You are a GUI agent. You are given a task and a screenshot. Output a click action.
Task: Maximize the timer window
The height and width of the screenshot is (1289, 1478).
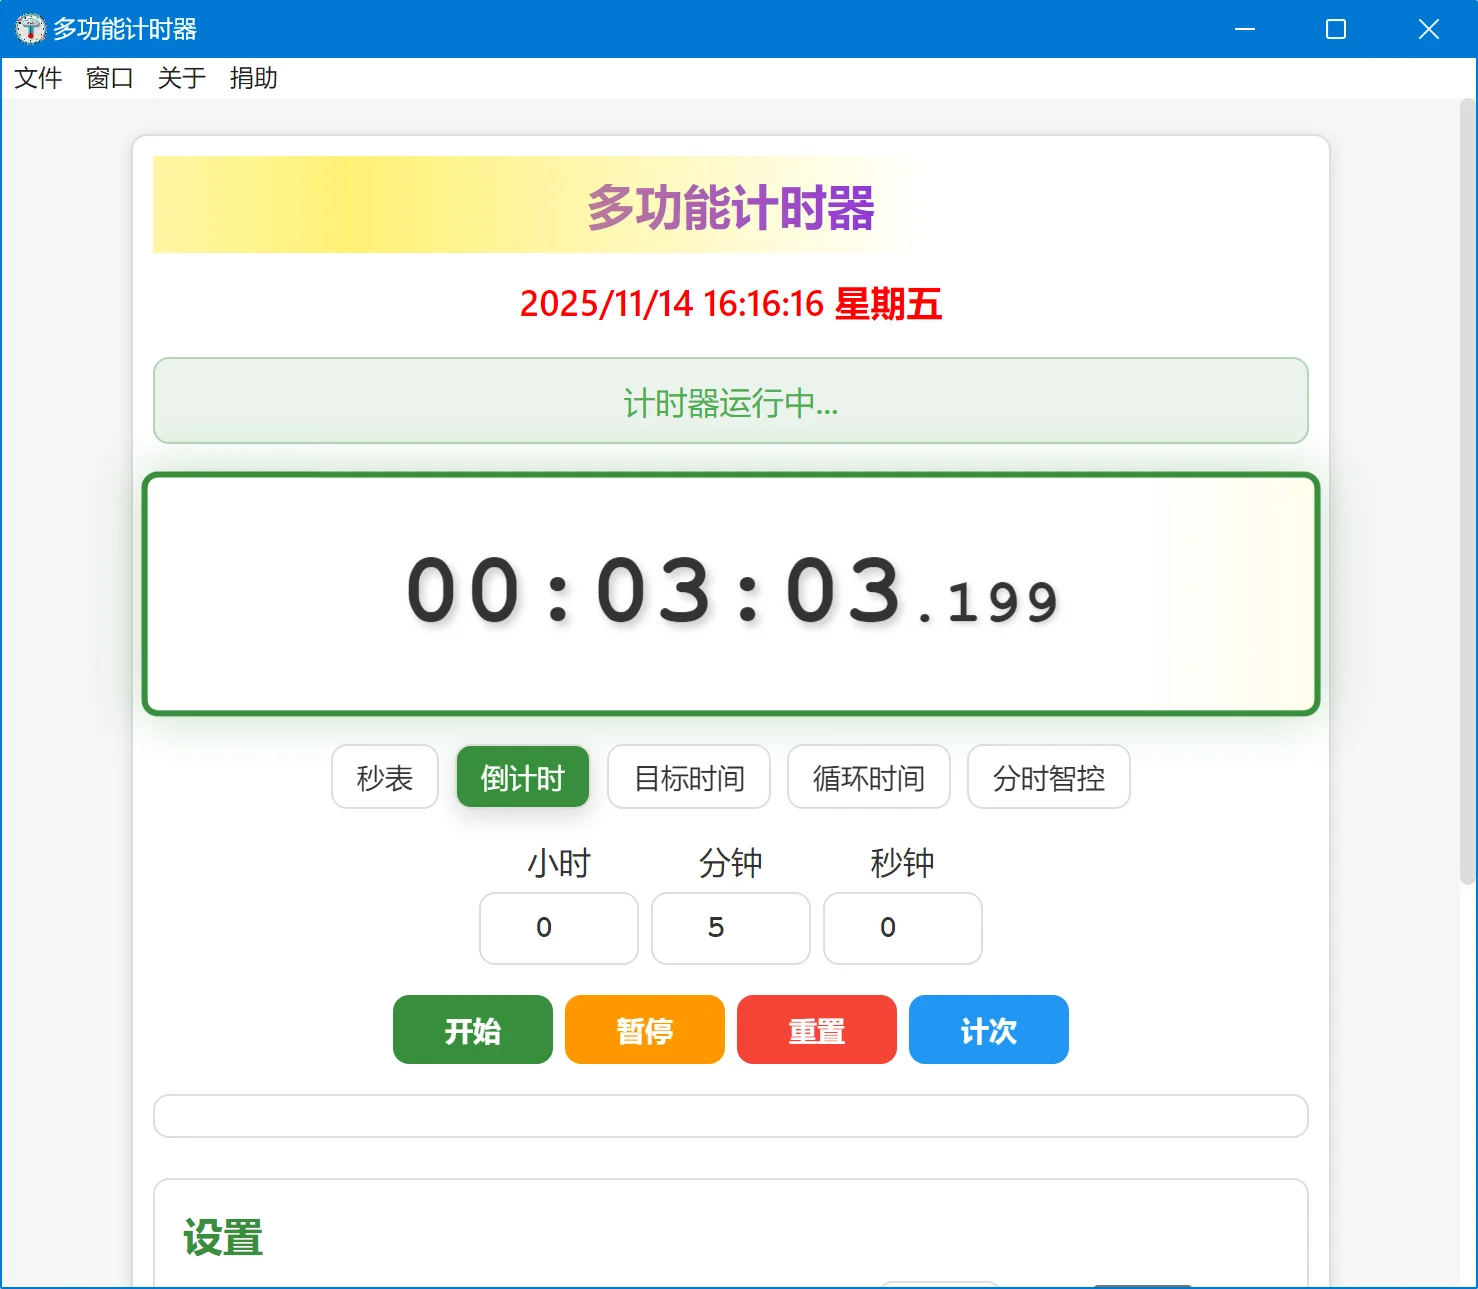click(1335, 29)
